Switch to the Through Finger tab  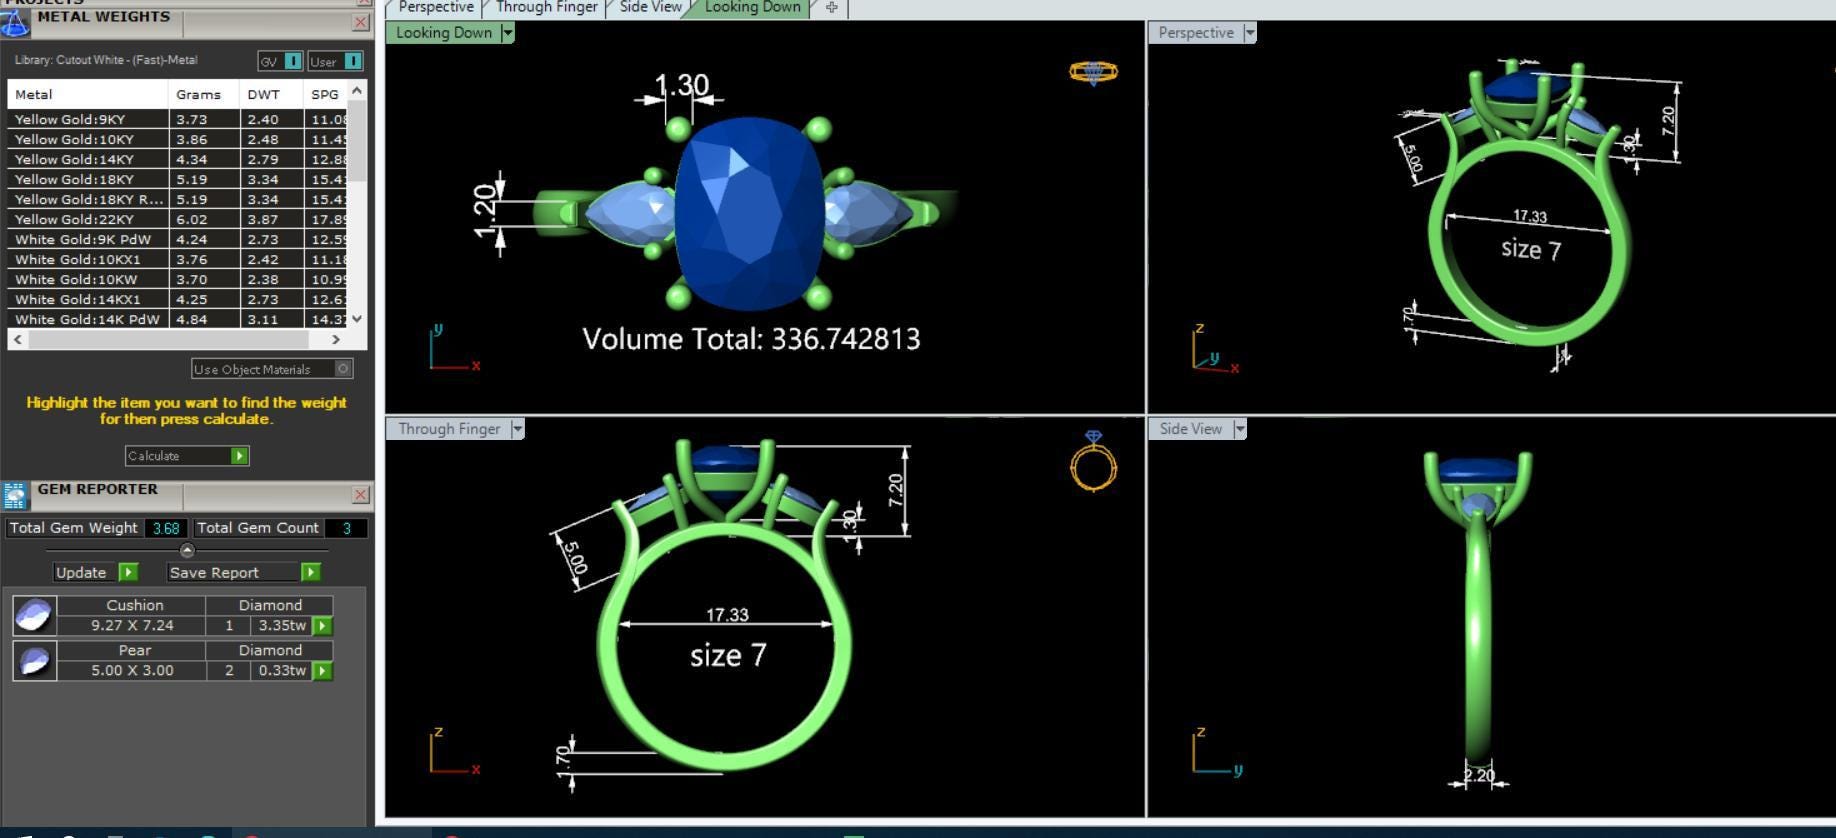point(546,8)
